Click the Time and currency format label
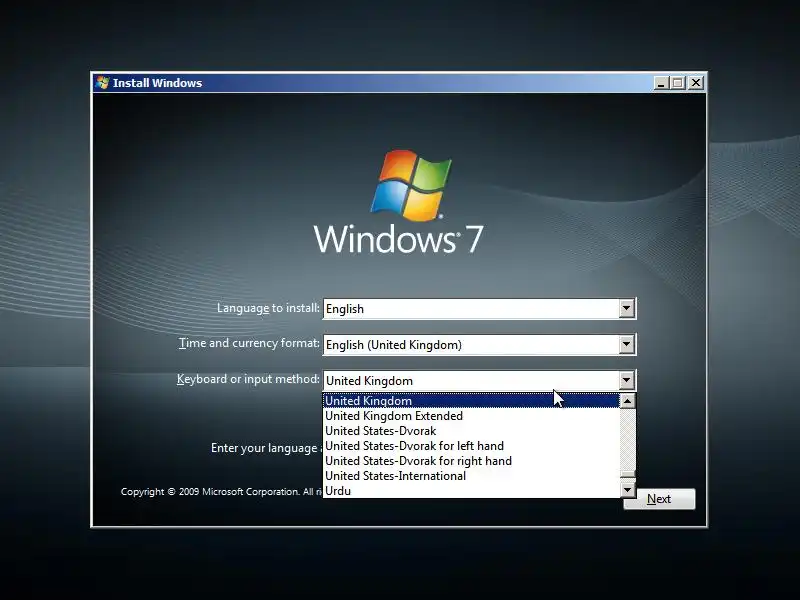This screenshot has height=600, width=800. pos(249,343)
